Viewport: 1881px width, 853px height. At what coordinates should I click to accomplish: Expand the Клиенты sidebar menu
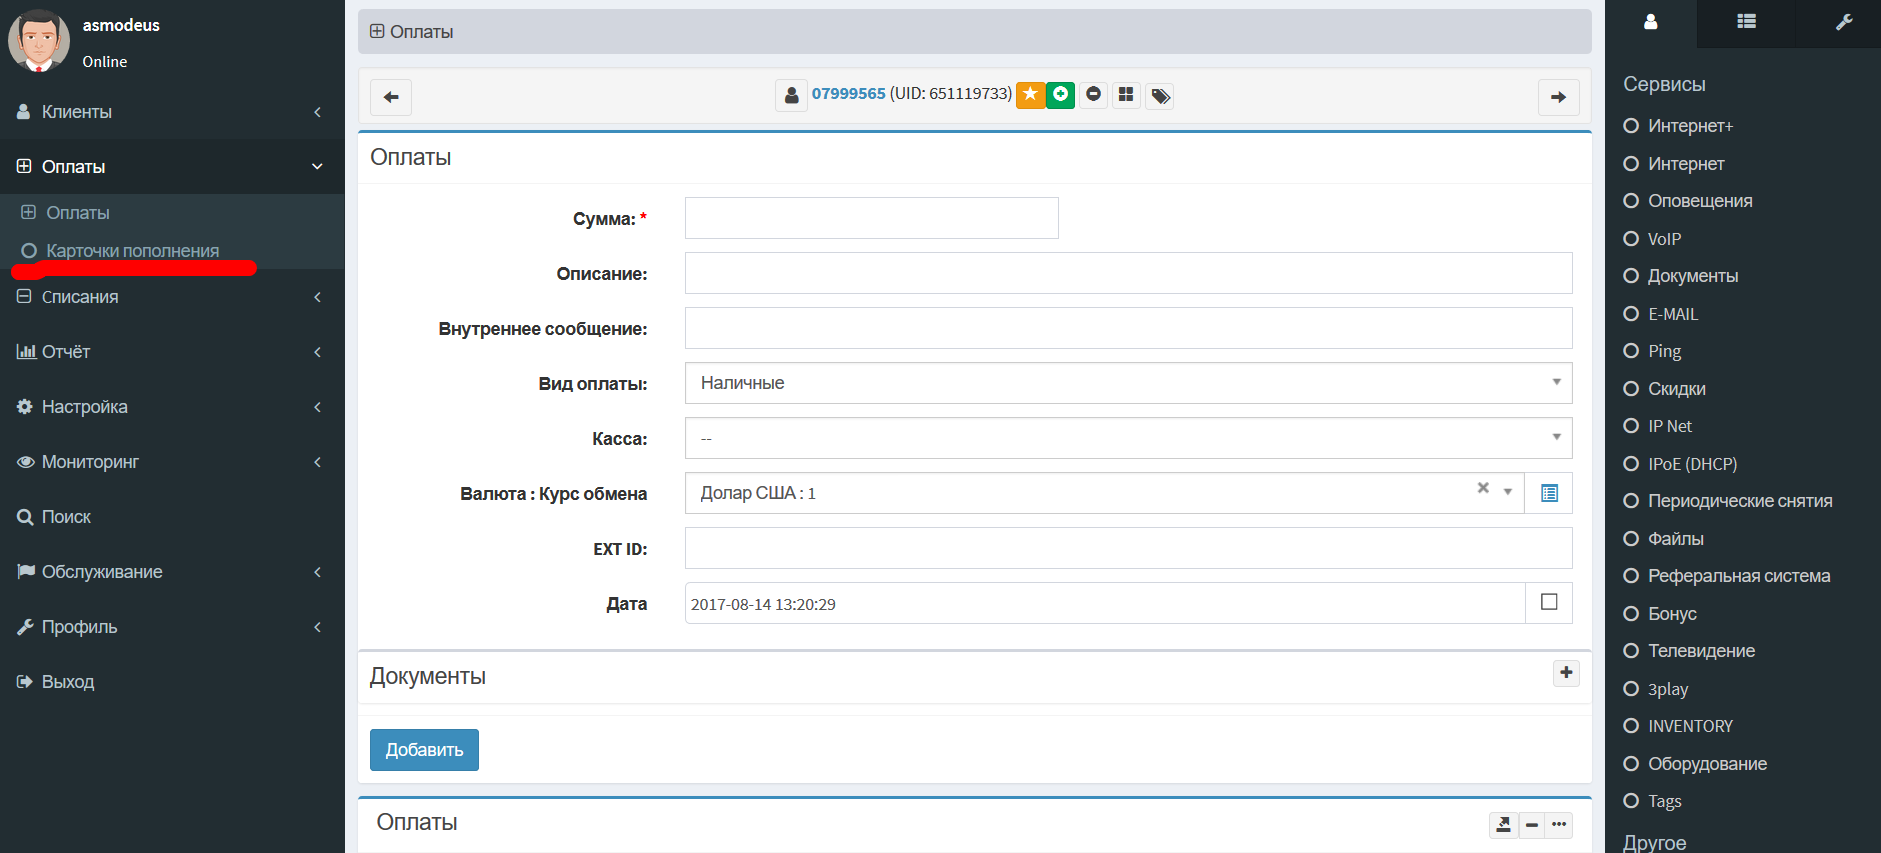[170, 112]
